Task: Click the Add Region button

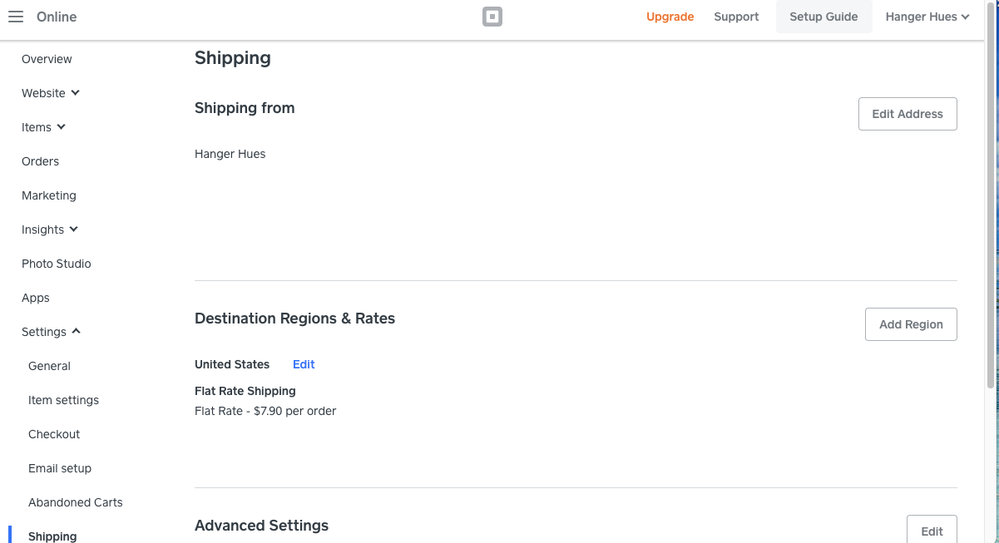Action: [910, 324]
